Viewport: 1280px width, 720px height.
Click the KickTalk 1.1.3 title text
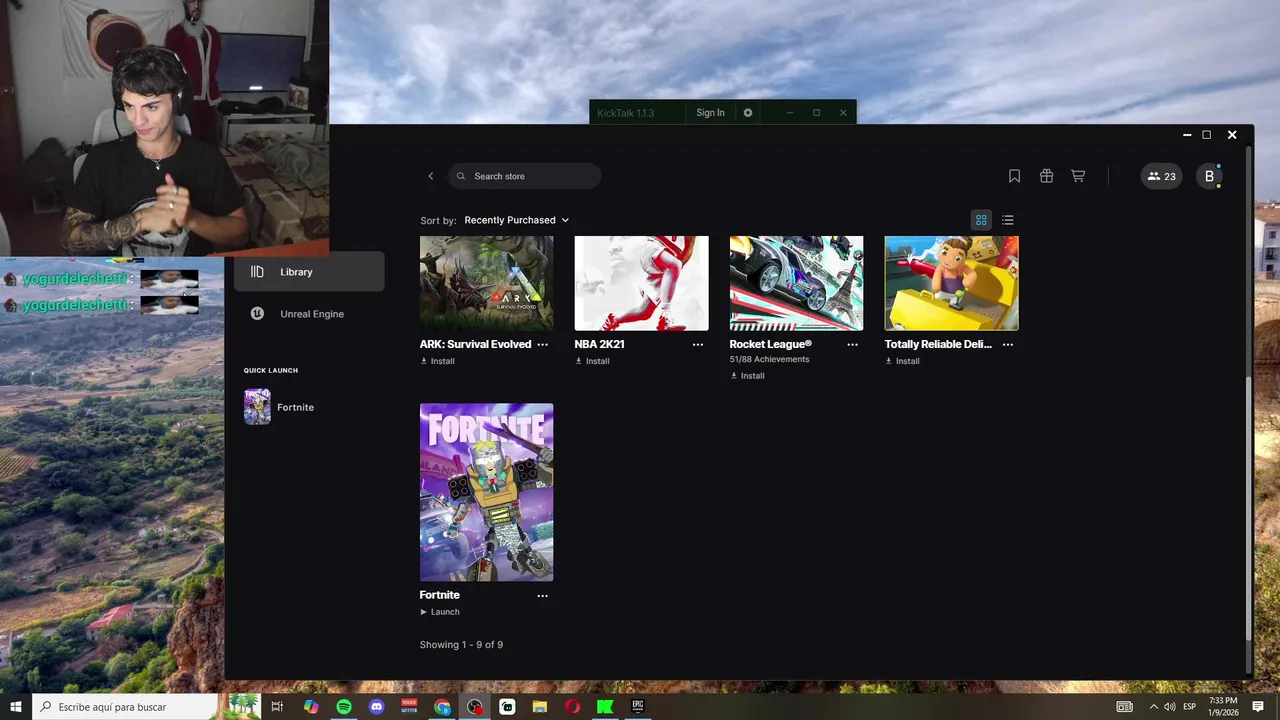click(x=625, y=113)
